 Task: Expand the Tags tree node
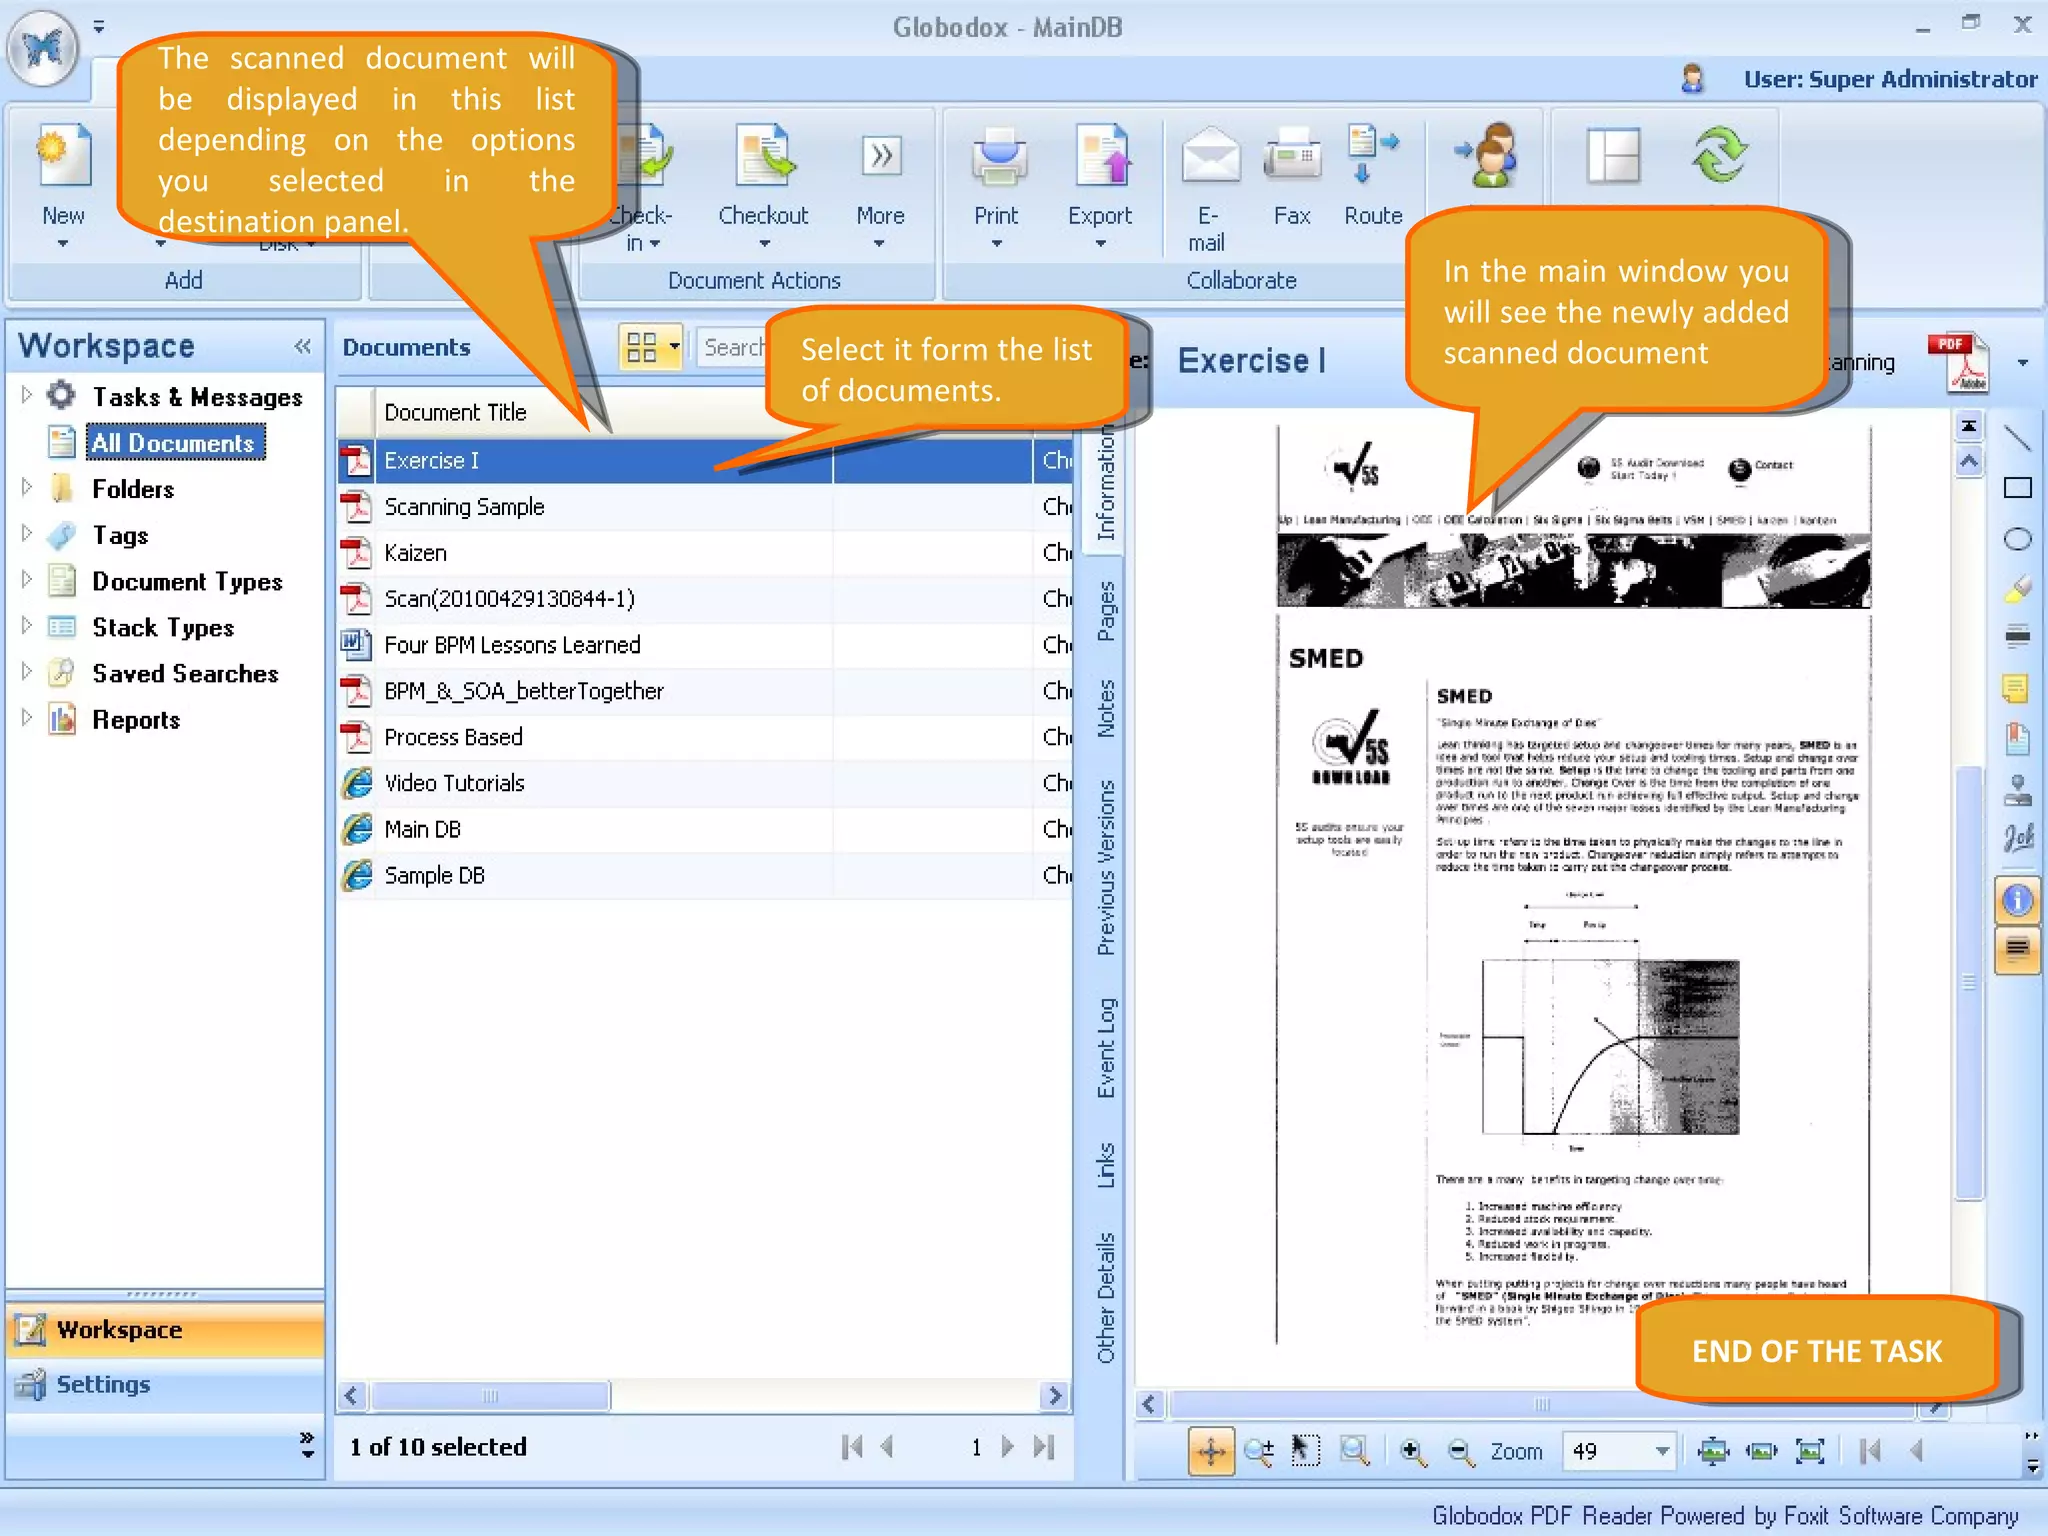click(x=27, y=533)
